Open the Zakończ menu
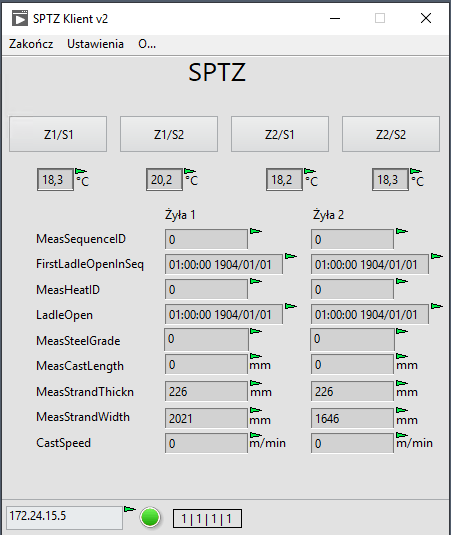Image resolution: width=451 pixels, height=535 pixels. pos(31,44)
